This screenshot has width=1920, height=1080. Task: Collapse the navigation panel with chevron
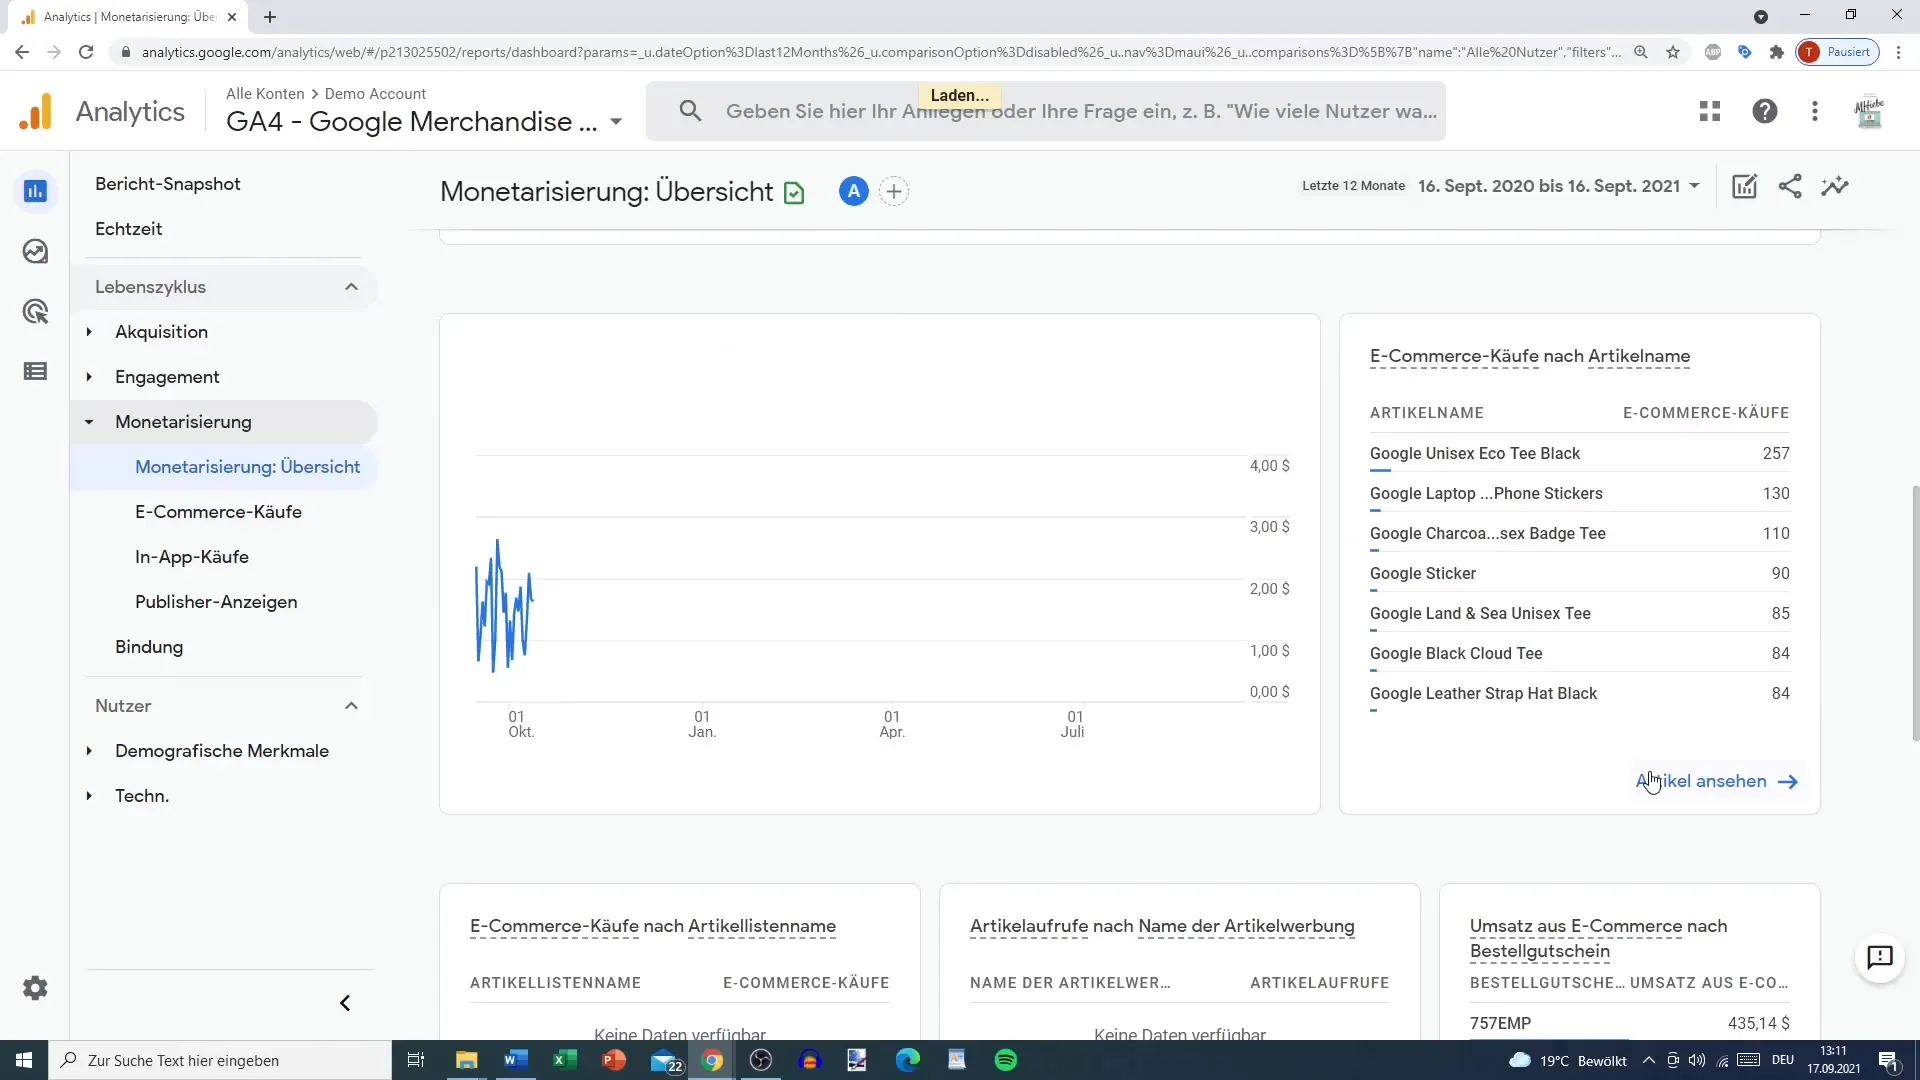click(x=345, y=1003)
